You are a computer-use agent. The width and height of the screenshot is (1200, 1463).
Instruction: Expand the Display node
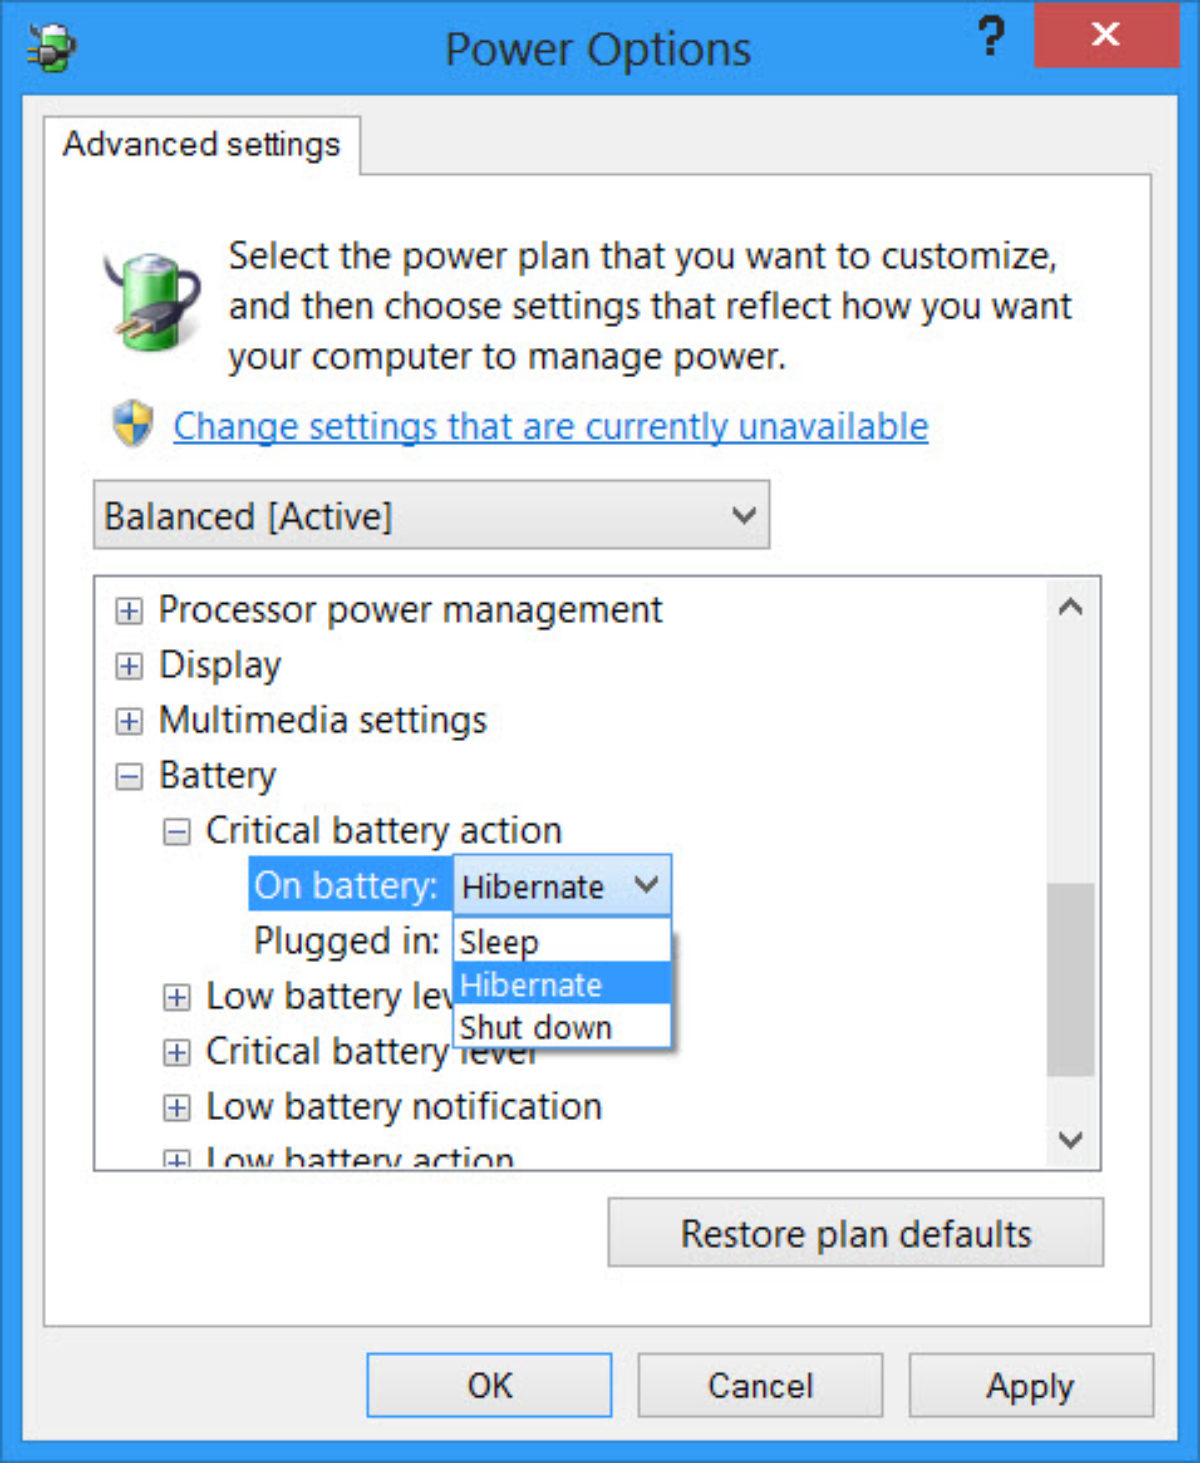[129, 666]
